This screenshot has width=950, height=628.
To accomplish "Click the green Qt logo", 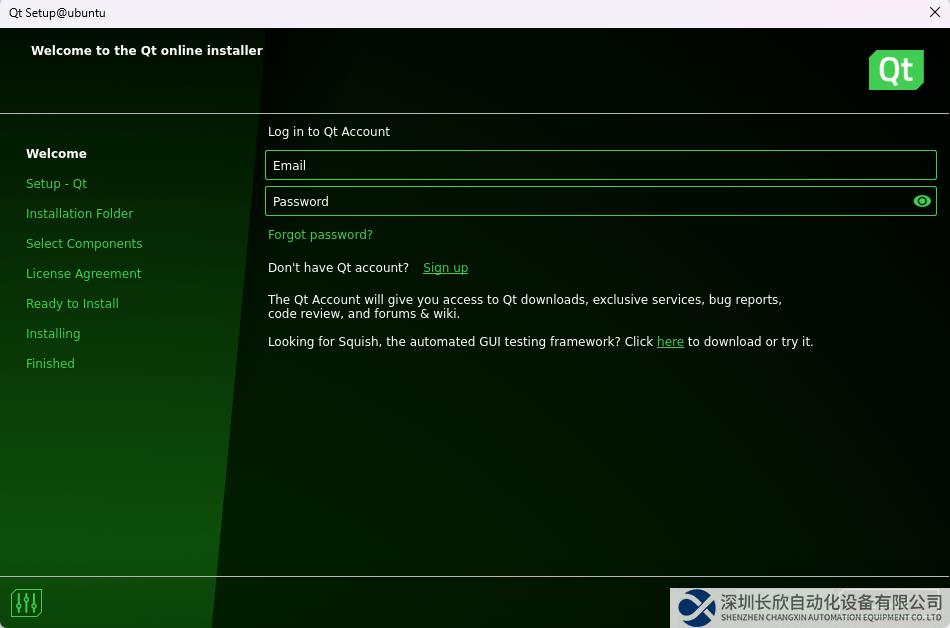I will (x=896, y=70).
